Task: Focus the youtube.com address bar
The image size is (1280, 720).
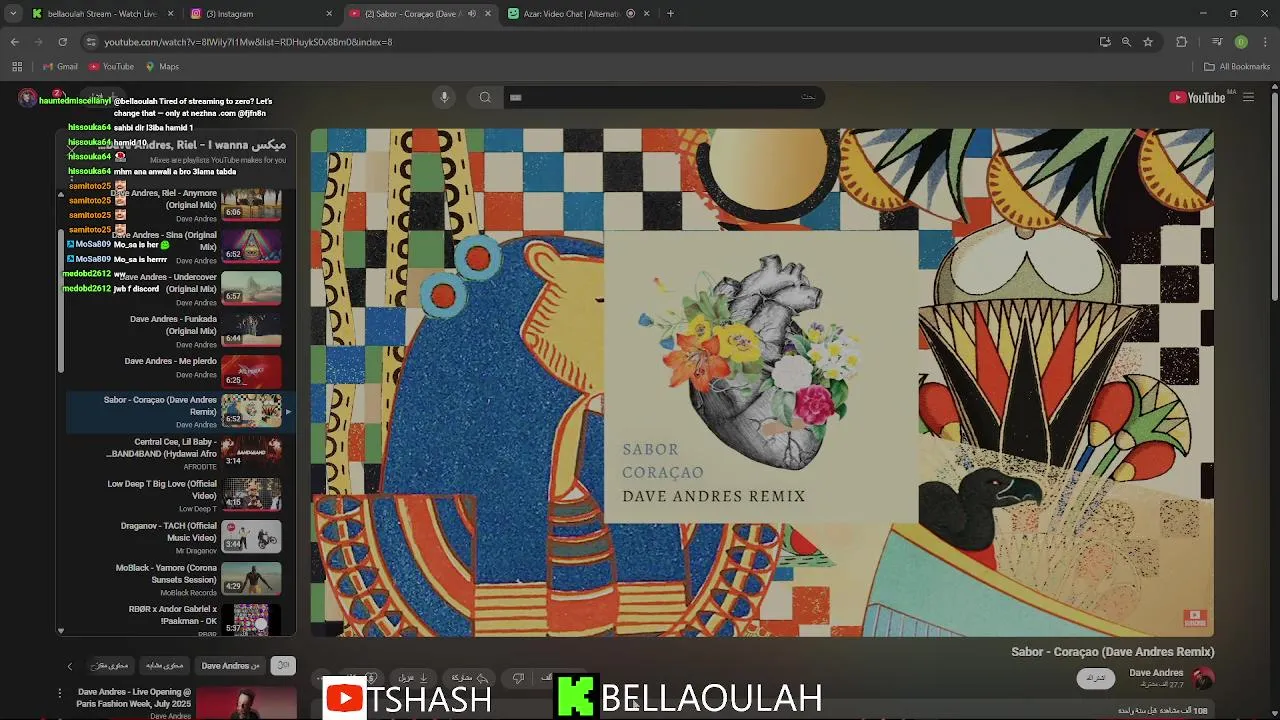Action: [590, 42]
